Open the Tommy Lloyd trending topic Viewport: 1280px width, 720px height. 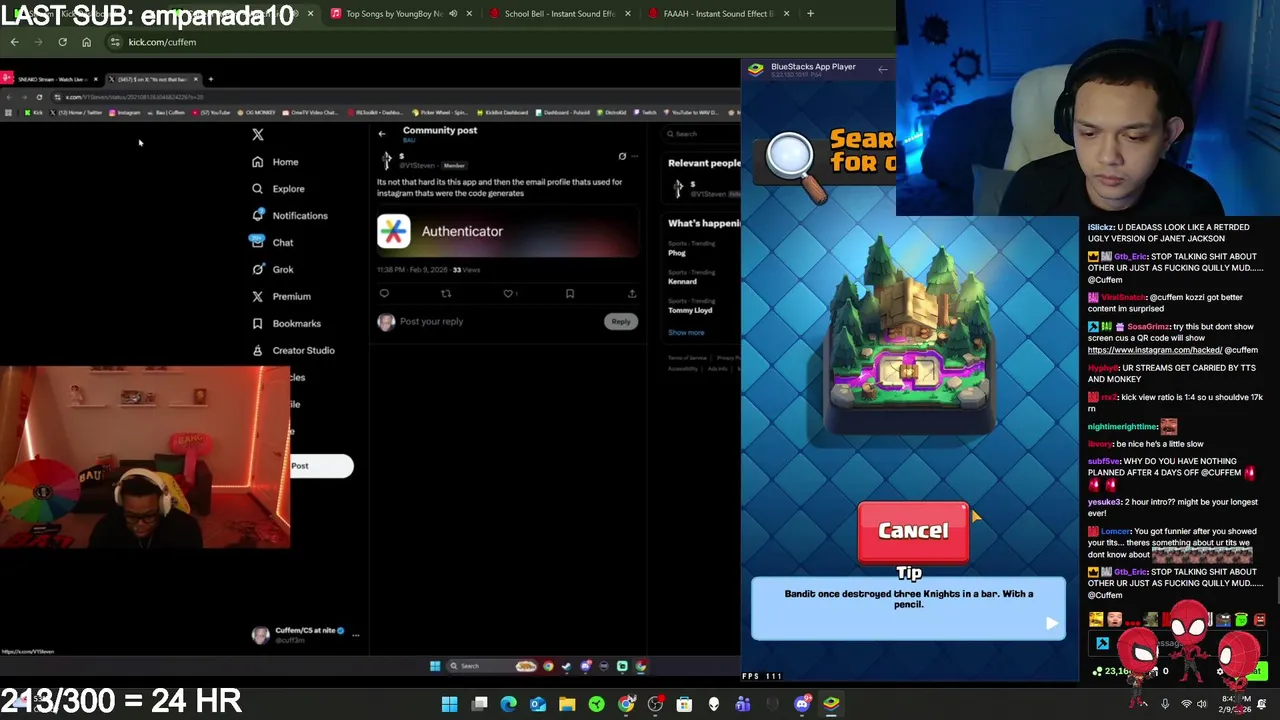pyautogui.click(x=690, y=308)
